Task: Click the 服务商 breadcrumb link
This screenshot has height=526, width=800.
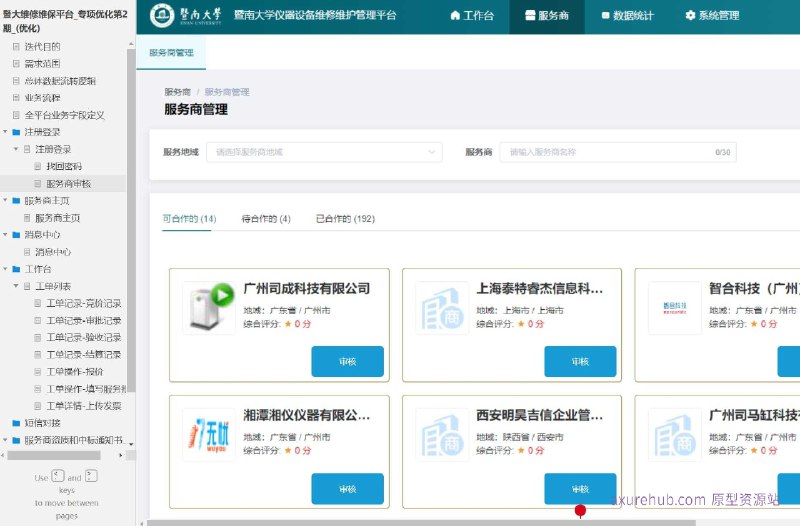Action: pyautogui.click(x=177, y=92)
